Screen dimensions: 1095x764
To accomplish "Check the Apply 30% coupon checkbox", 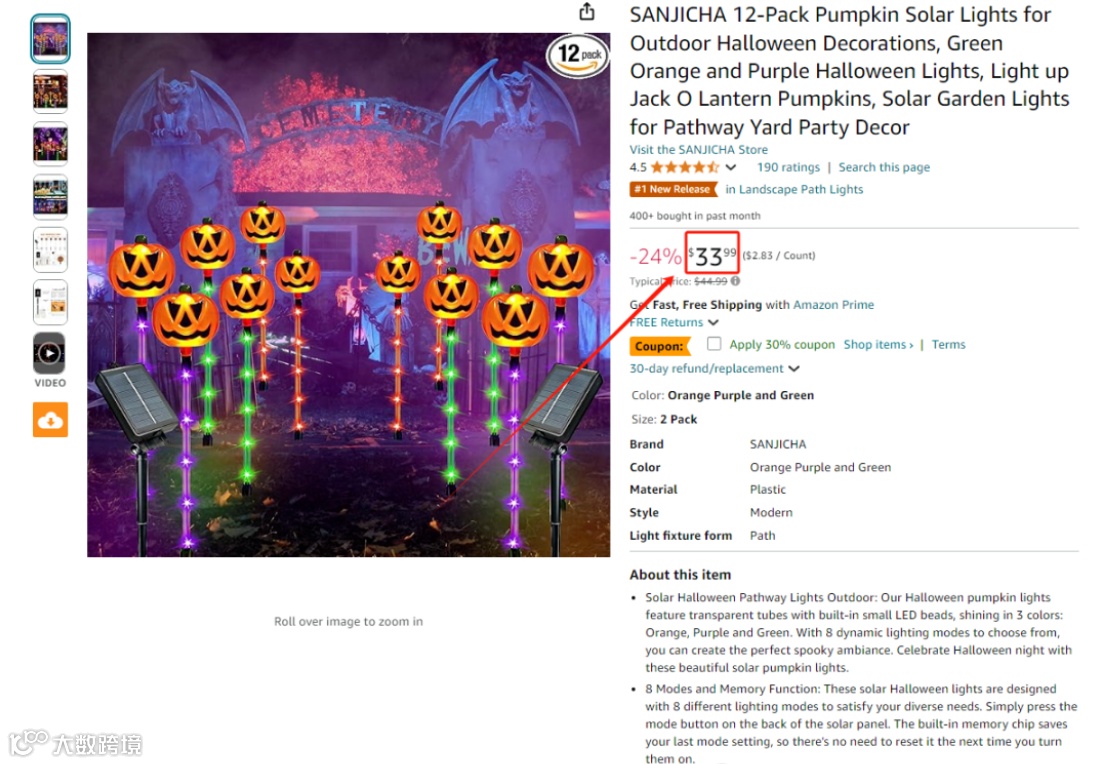I will coord(714,344).
